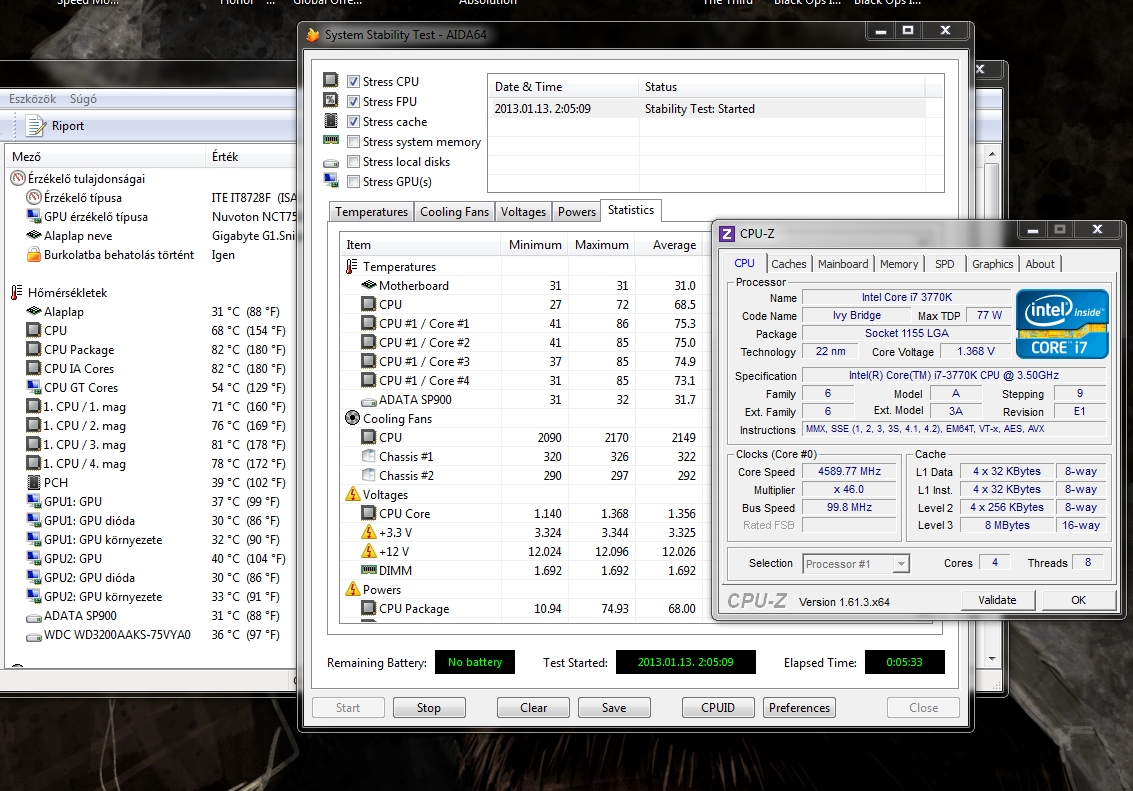Click the GPU1: GPU monitor icon
The height and width of the screenshot is (791, 1133).
tap(33, 501)
